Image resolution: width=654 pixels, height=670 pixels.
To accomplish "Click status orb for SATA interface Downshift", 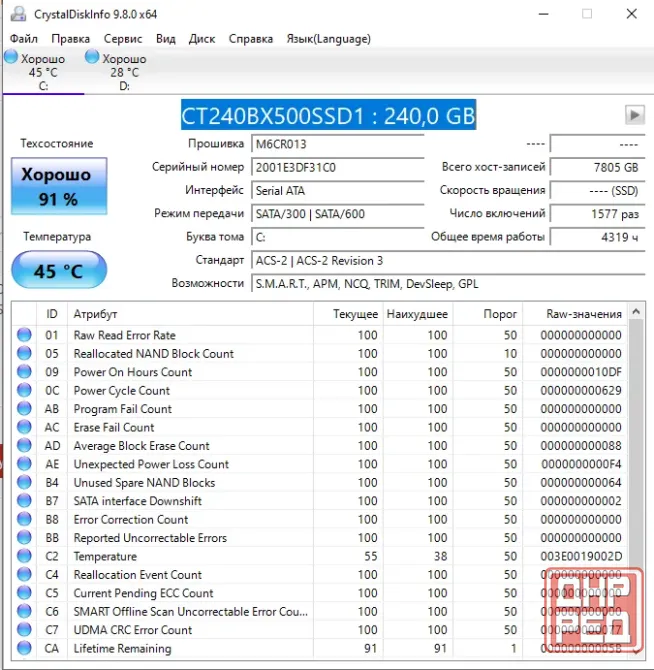I will 24,500.
